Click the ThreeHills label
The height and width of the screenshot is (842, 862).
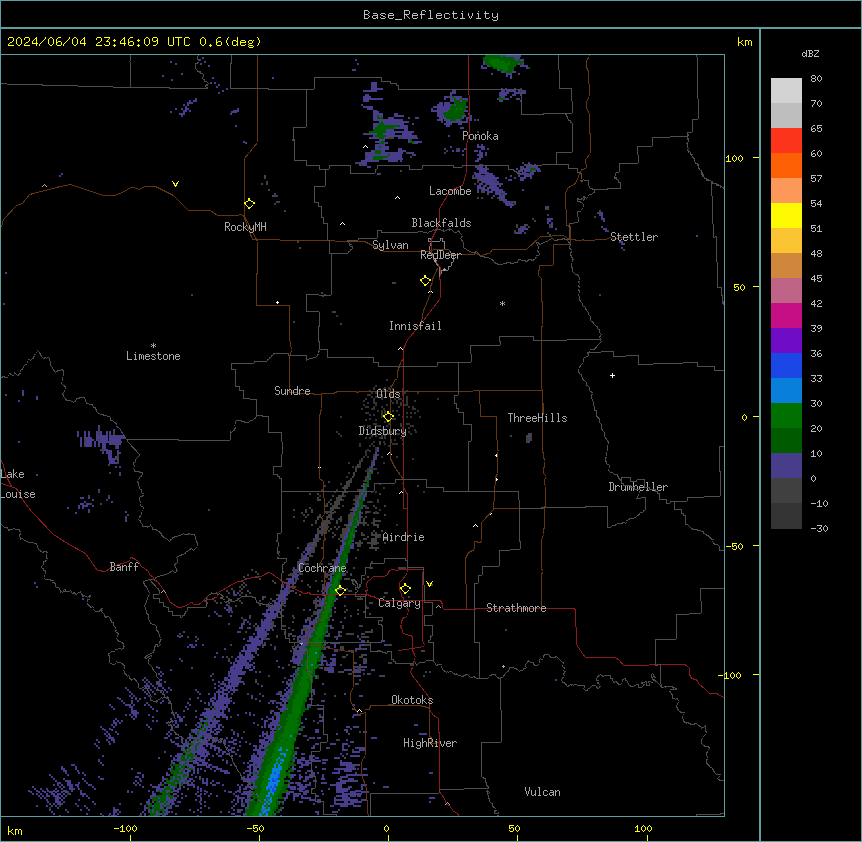click(537, 418)
